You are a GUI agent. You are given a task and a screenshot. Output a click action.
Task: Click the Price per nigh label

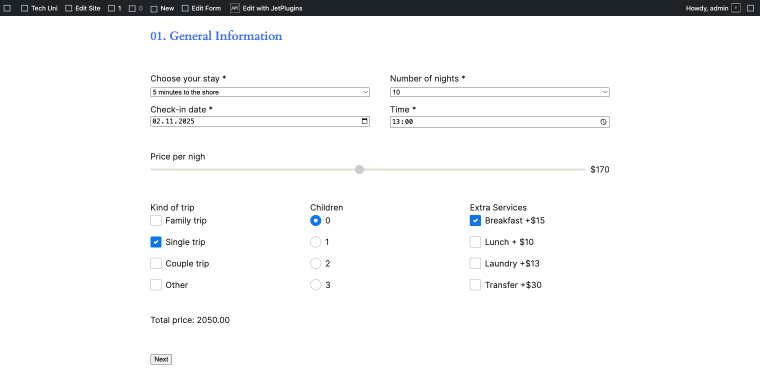[178, 157]
